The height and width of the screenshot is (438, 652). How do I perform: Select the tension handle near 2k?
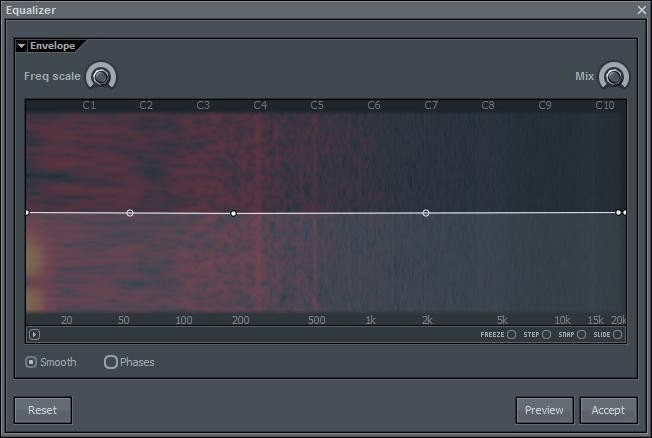pyautogui.click(x=426, y=213)
